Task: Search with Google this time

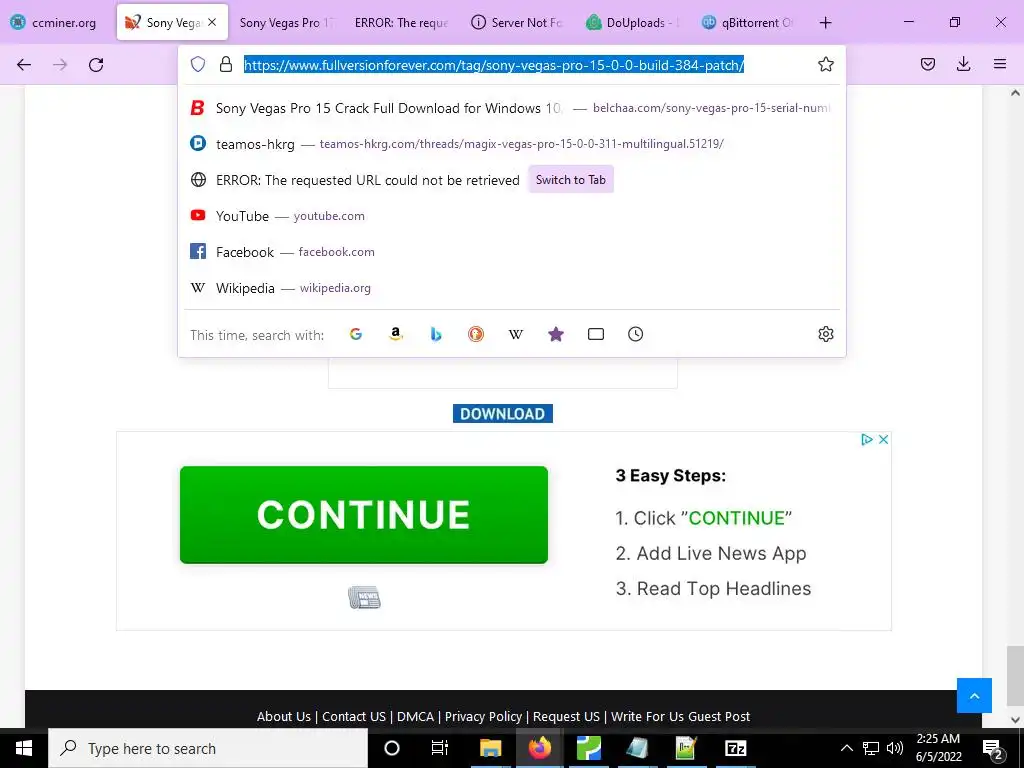Action: click(x=356, y=334)
